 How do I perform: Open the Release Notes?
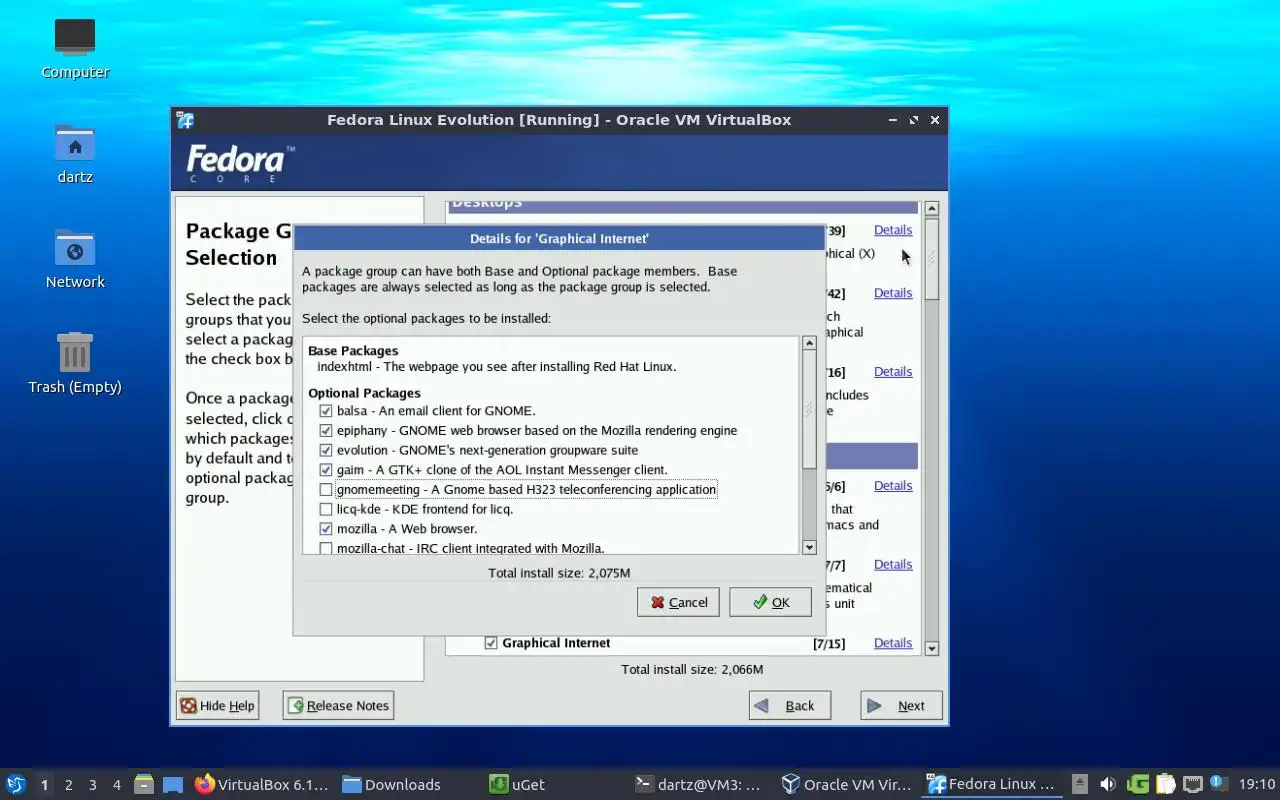pos(338,705)
